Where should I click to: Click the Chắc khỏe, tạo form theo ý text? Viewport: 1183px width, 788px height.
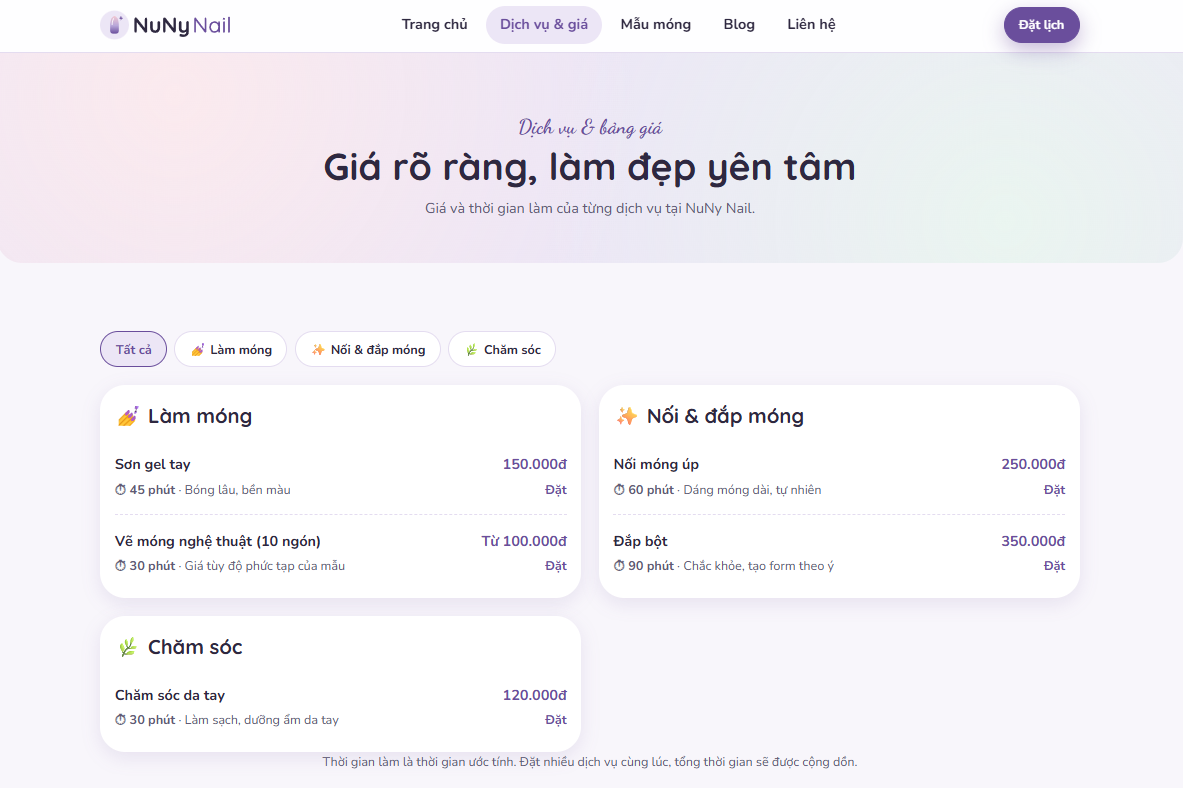pos(759,566)
